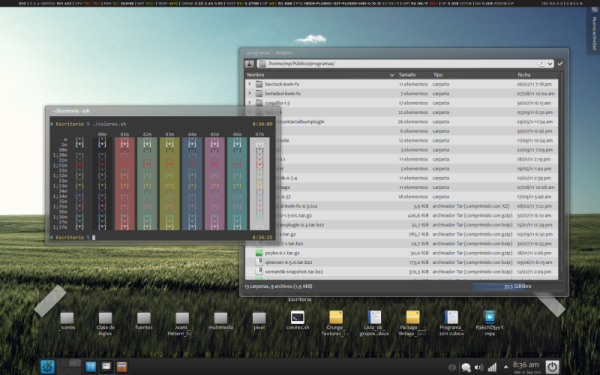Image resolution: width=600 pixels, height=375 pixels.
Task: Click the power button in panel
Action: point(552,367)
